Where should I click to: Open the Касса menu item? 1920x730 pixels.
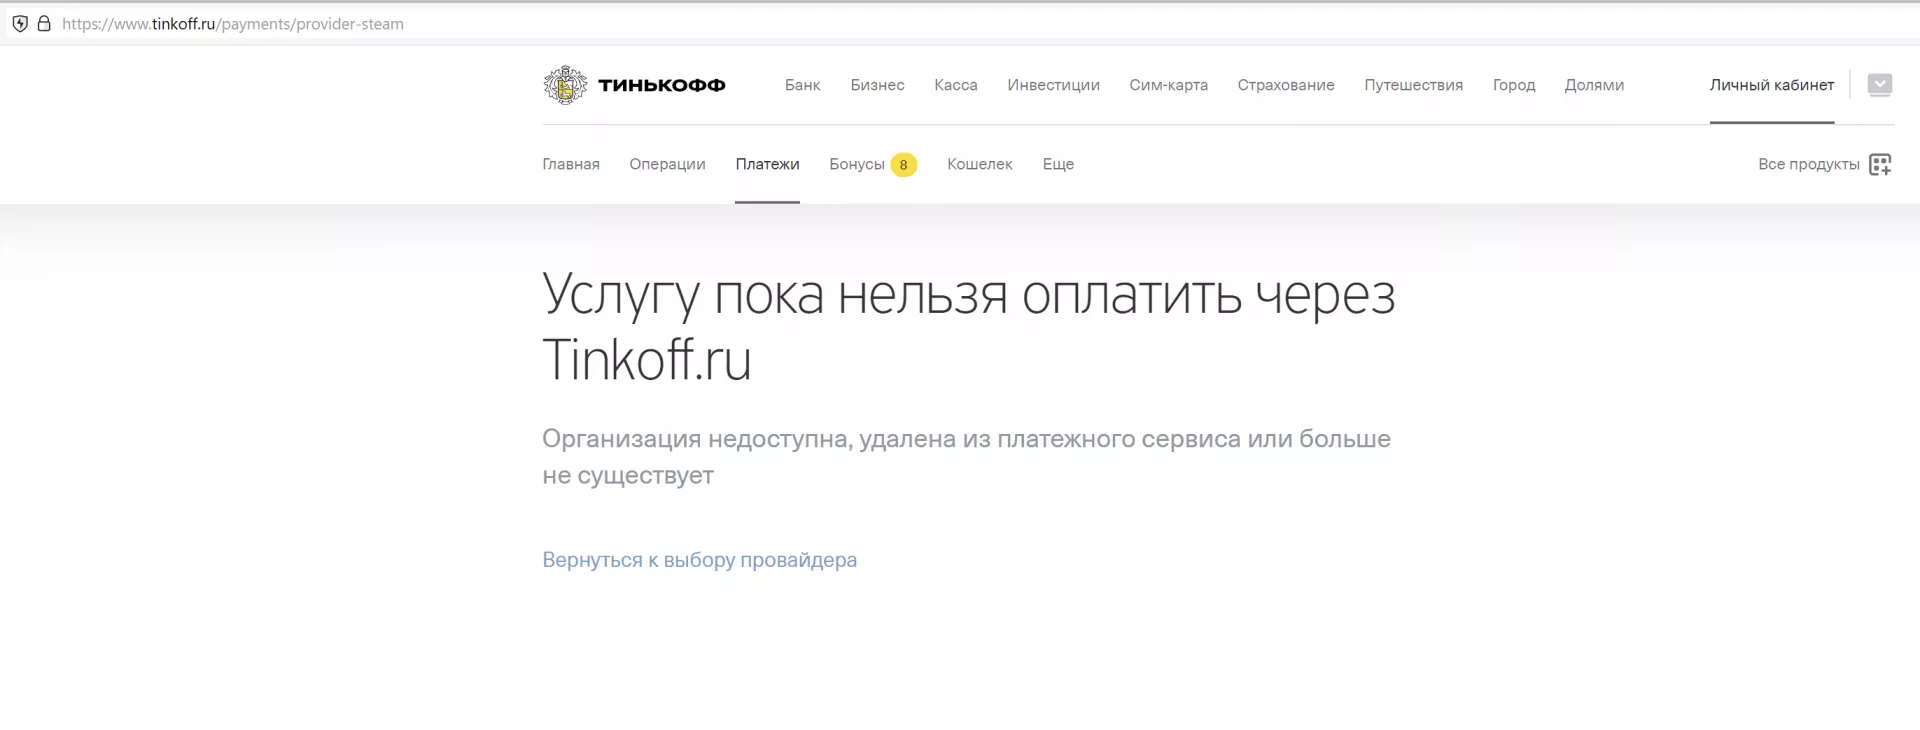pyautogui.click(x=956, y=85)
